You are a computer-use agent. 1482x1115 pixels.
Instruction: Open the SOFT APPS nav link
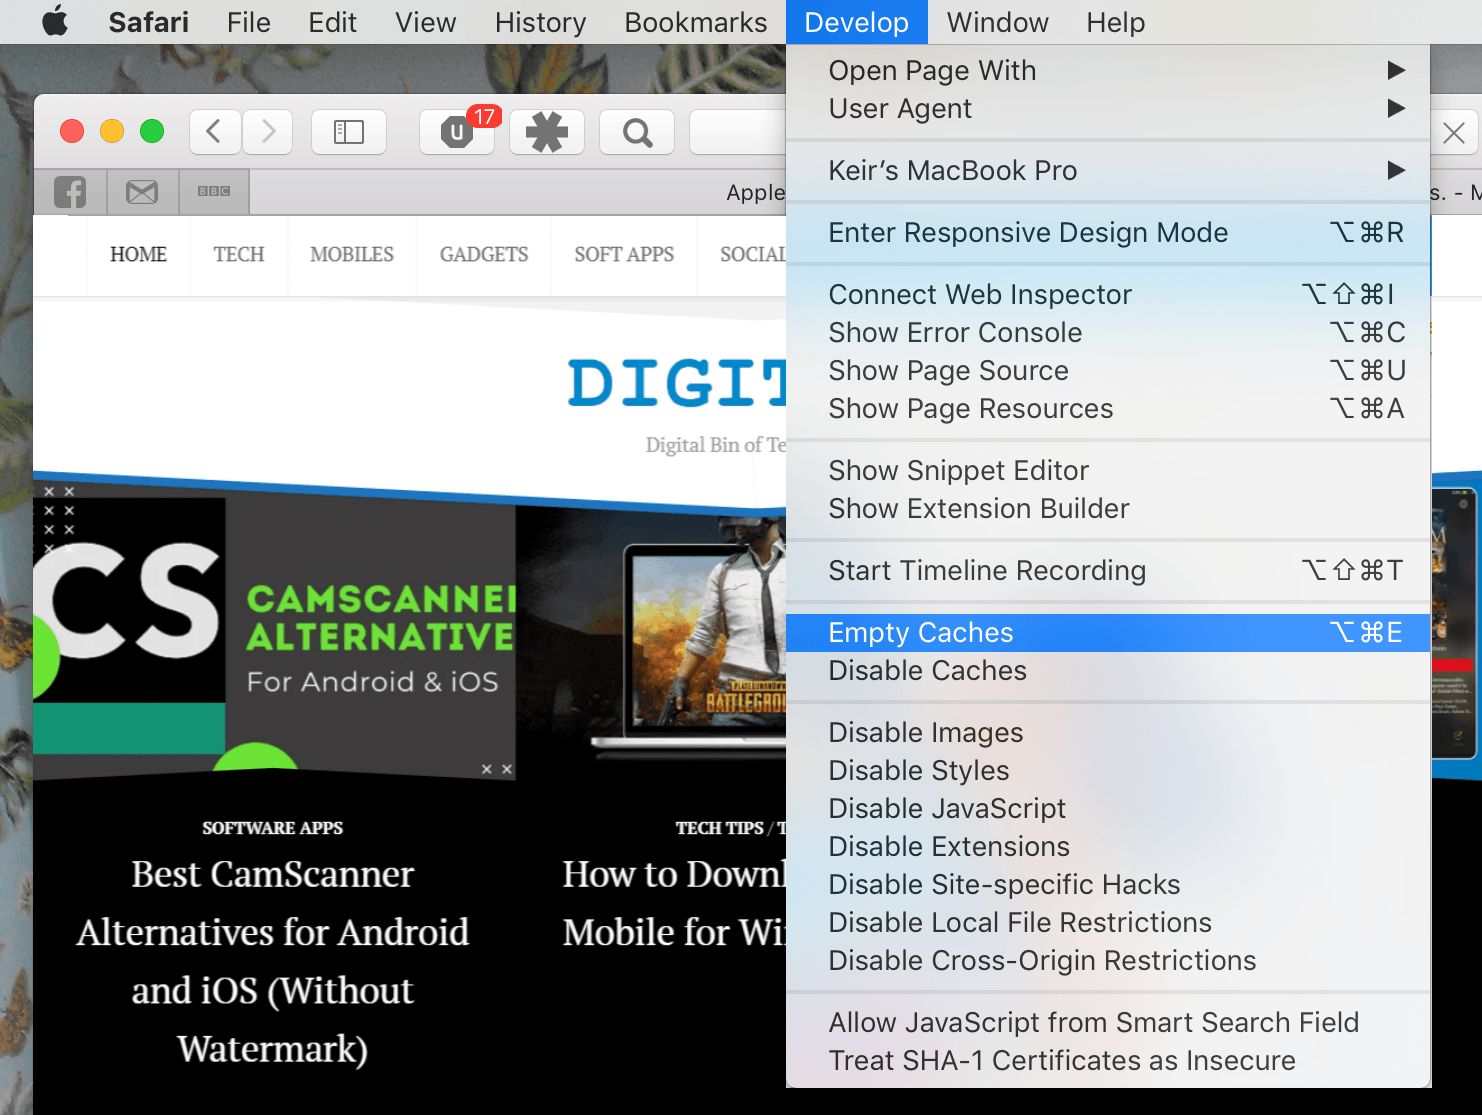624,255
